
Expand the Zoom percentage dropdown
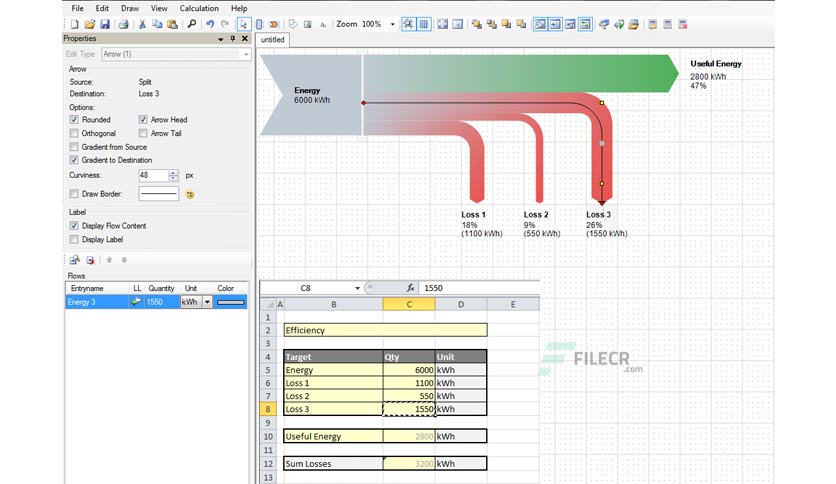392,25
